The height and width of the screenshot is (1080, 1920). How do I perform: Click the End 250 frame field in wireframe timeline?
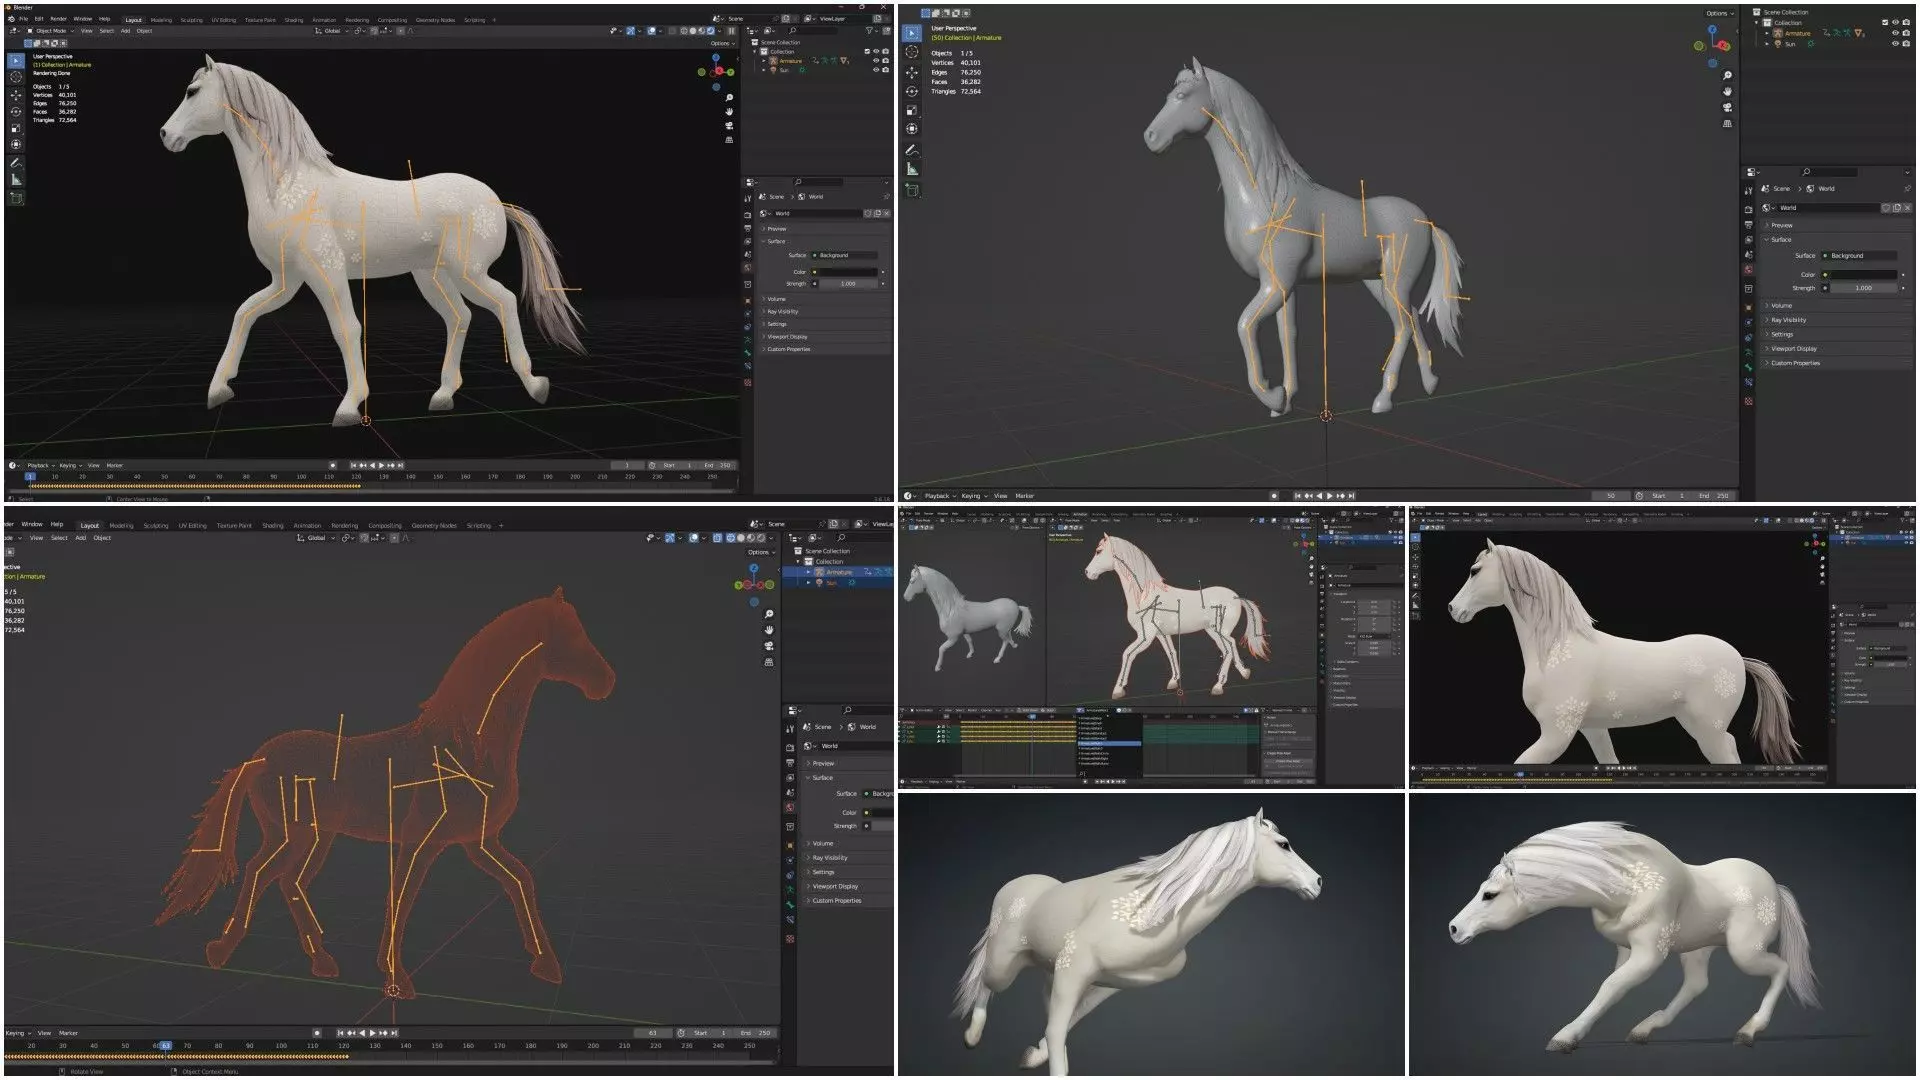coord(756,1033)
